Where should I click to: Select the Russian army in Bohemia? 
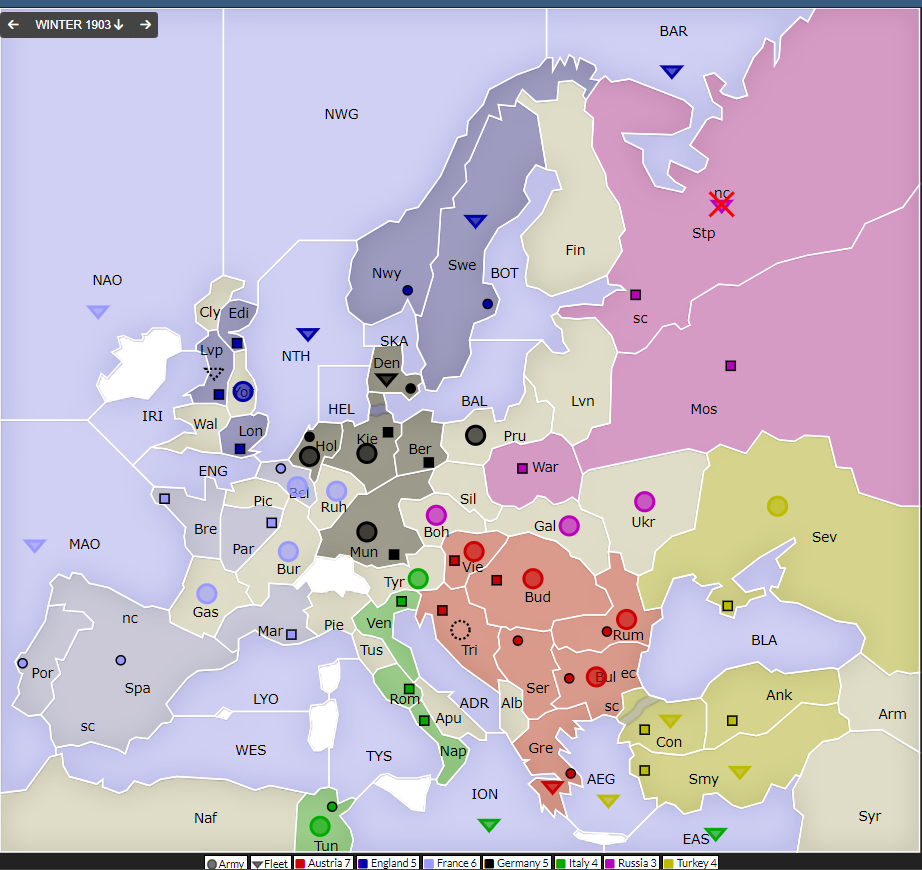tap(436, 515)
